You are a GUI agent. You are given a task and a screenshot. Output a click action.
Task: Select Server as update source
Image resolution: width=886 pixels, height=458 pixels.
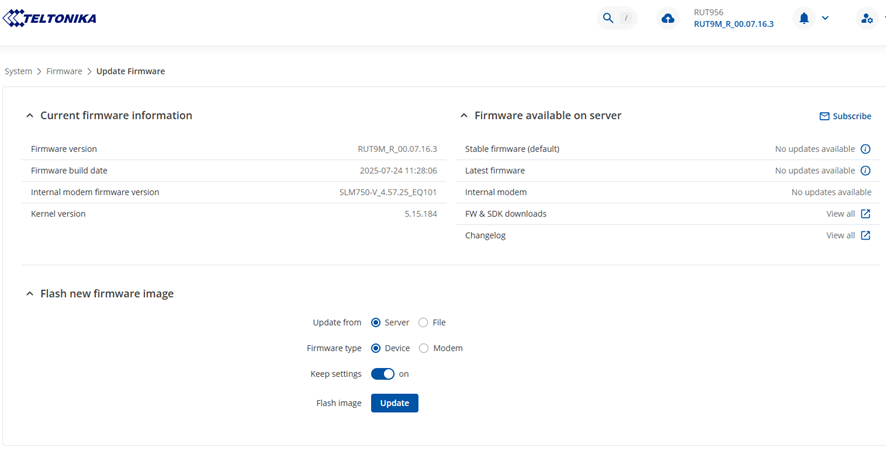tap(376, 323)
